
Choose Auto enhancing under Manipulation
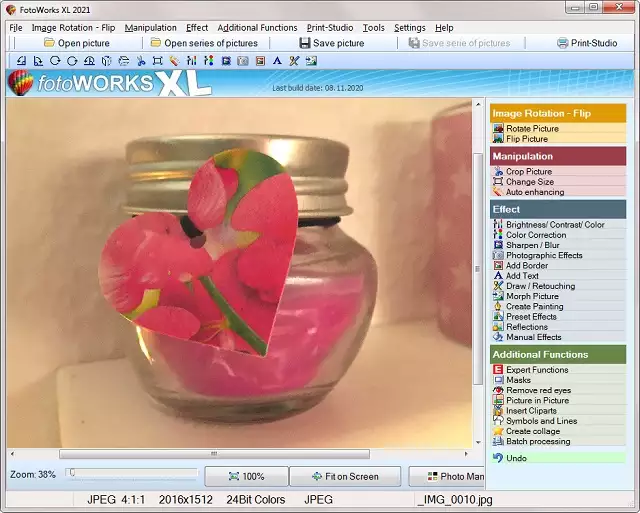[535, 192]
